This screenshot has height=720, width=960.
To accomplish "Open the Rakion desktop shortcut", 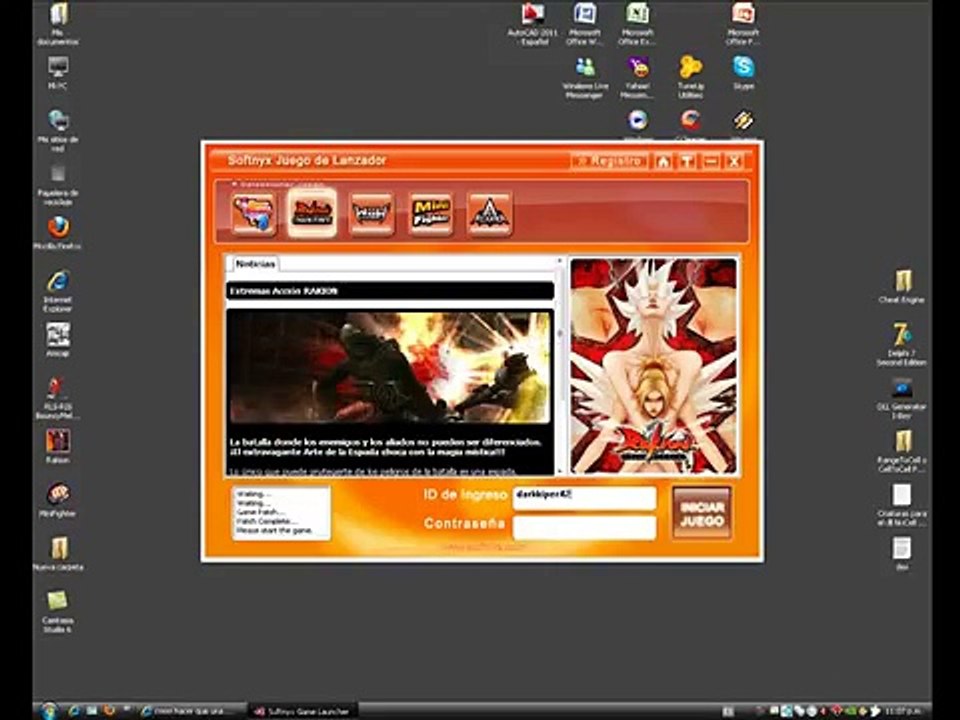I will click(x=58, y=446).
